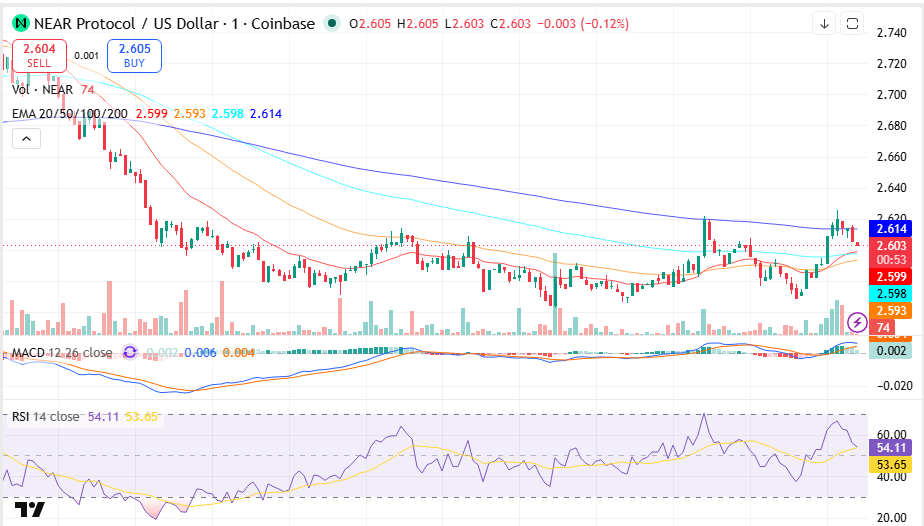Click the 2.605 BUY button
The width and height of the screenshot is (924, 526).
tap(134, 55)
